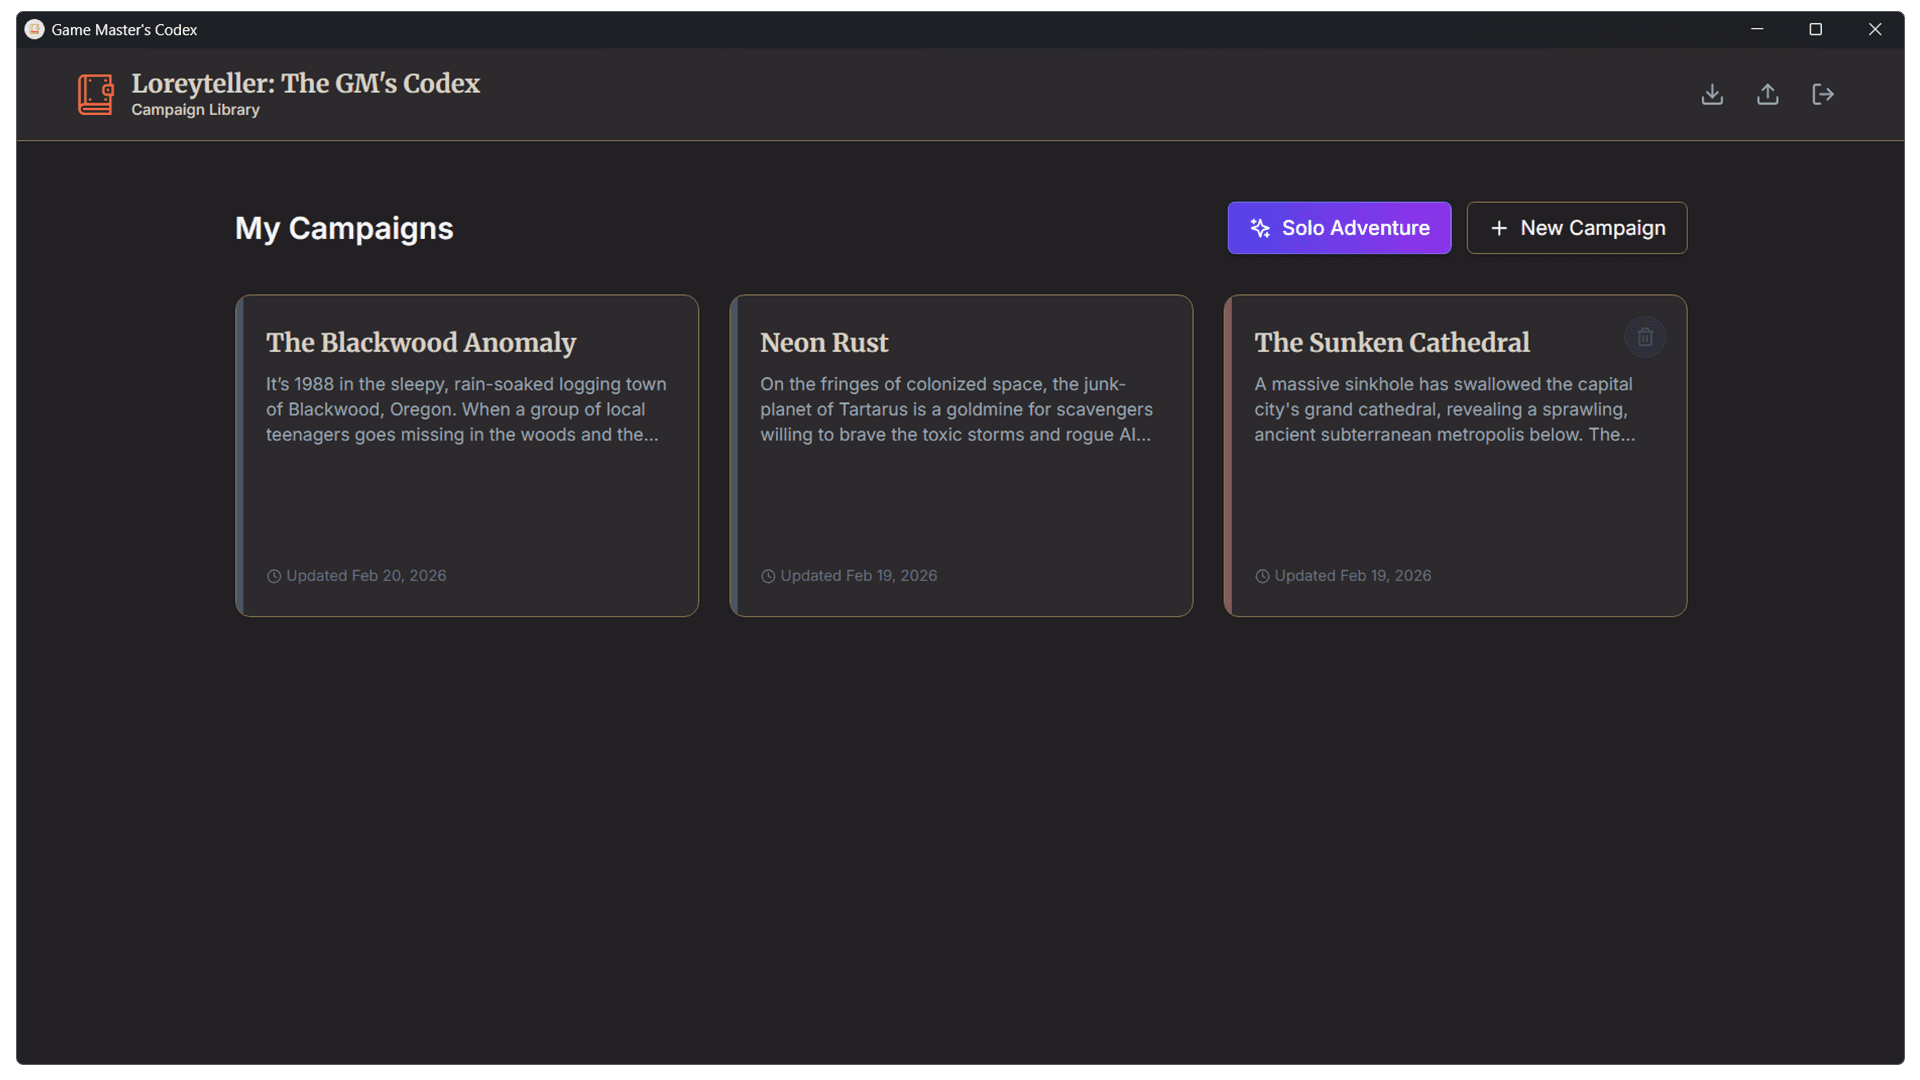Open The Sunken Cathedral campaign title
1920x1080 pixels.
pyautogui.click(x=1391, y=343)
